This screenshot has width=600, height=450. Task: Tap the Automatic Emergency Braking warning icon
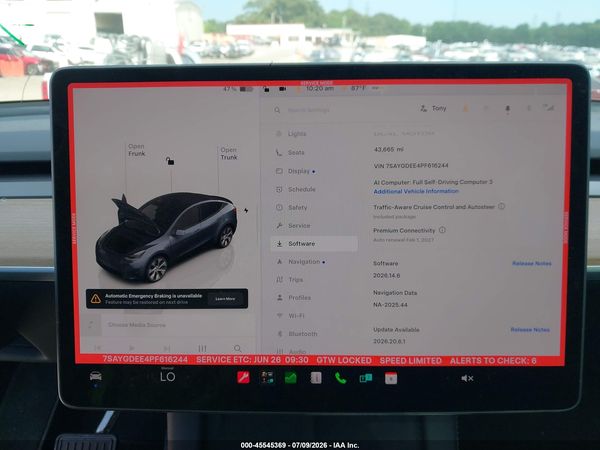[x=96, y=298]
